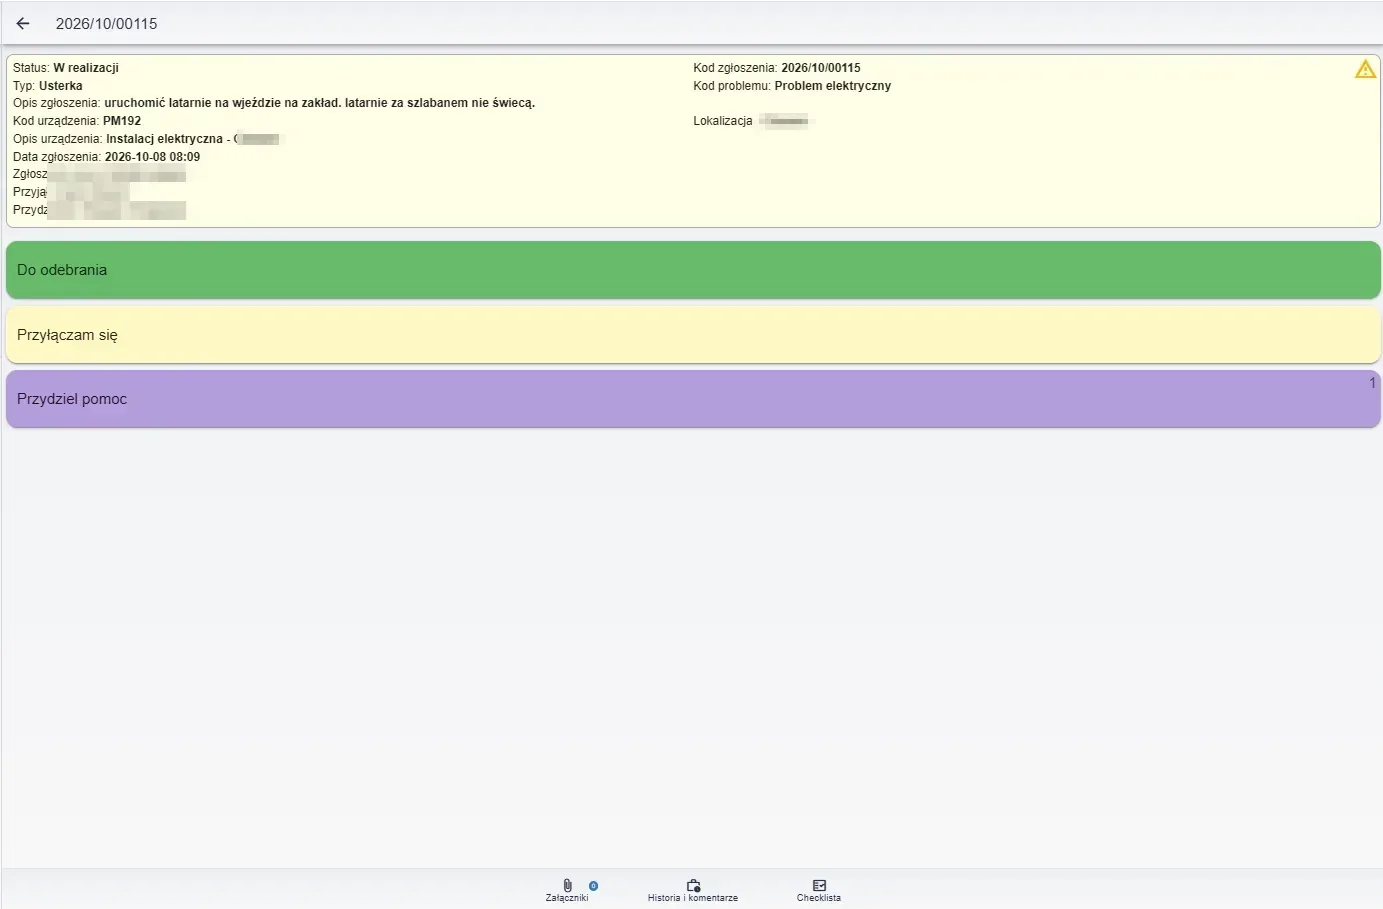Click the Załączniki label
Viewport: 1383px width, 909px height.
tap(567, 898)
